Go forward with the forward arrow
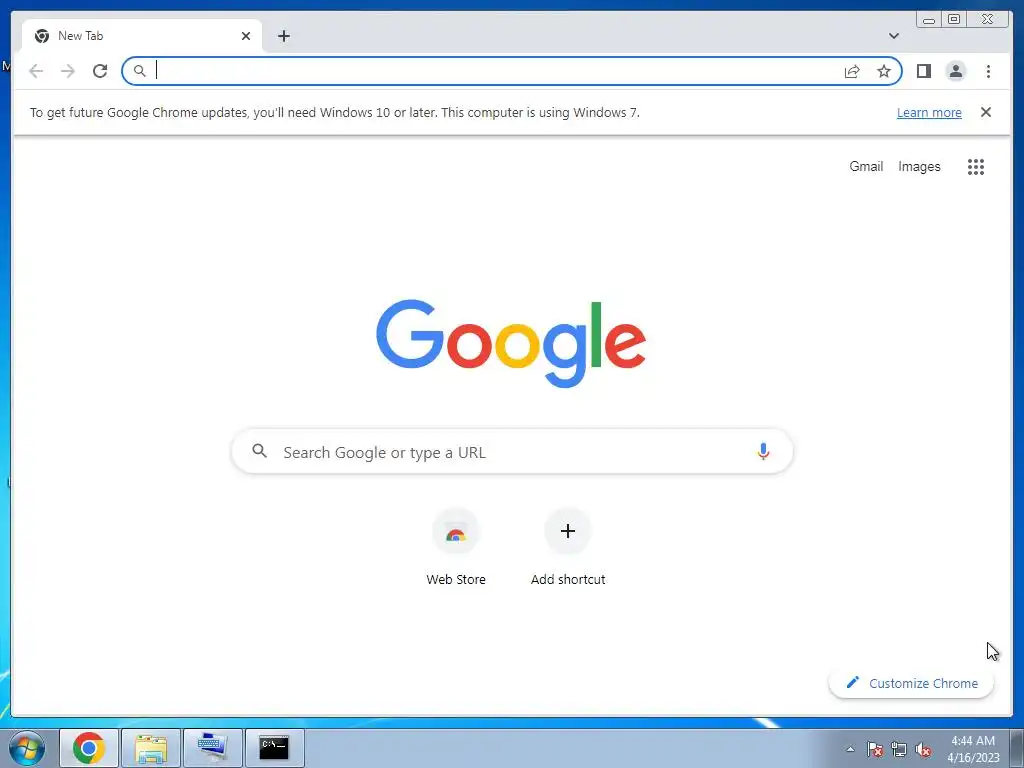The image size is (1024, 768). pyautogui.click(x=68, y=71)
